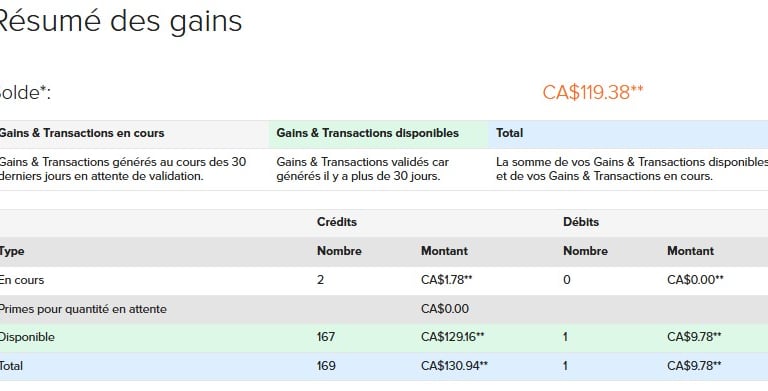
Task: Click the CA$1.78 en cours credit amount
Action: click(446, 280)
